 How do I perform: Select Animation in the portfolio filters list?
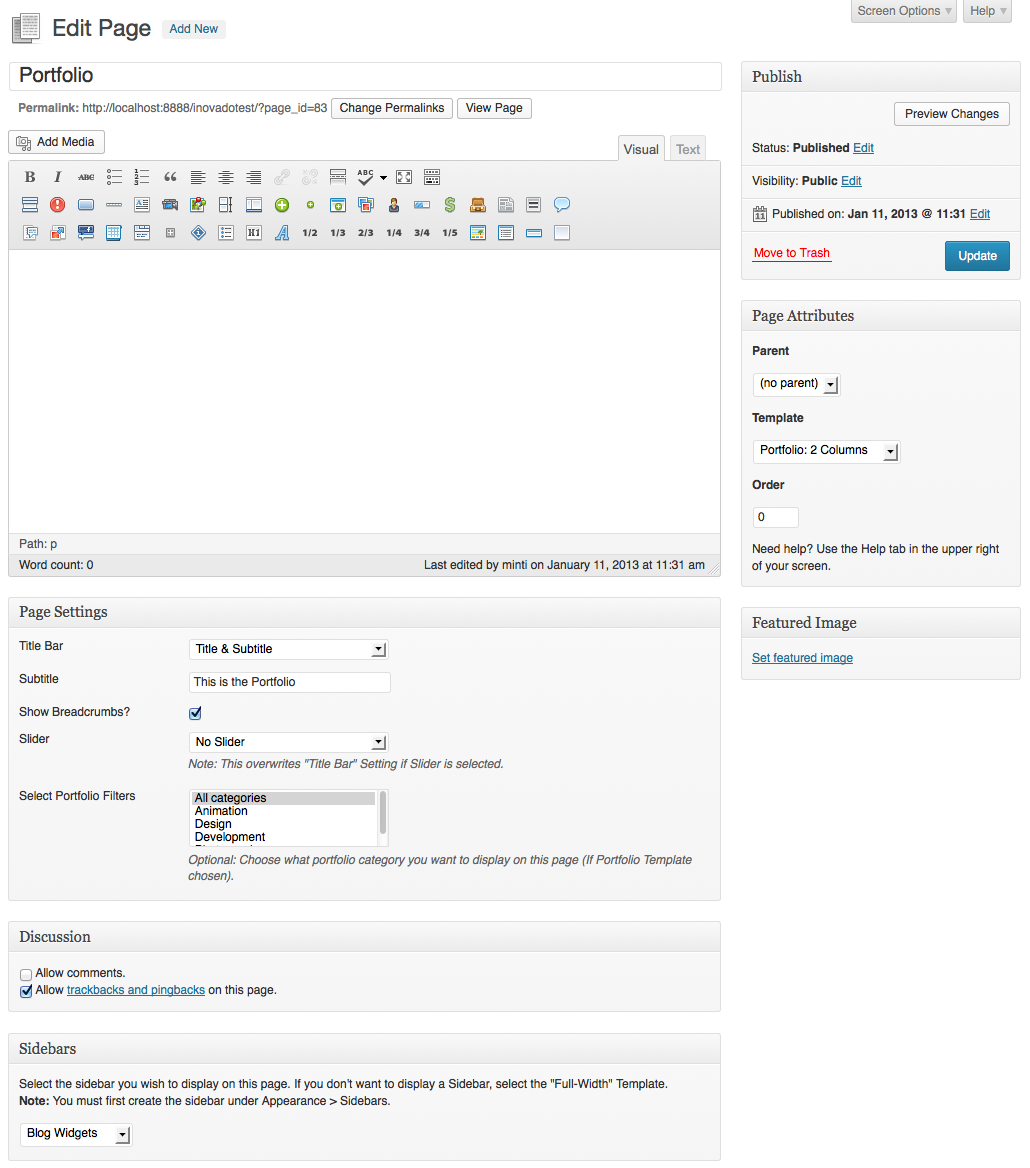tap(220, 811)
